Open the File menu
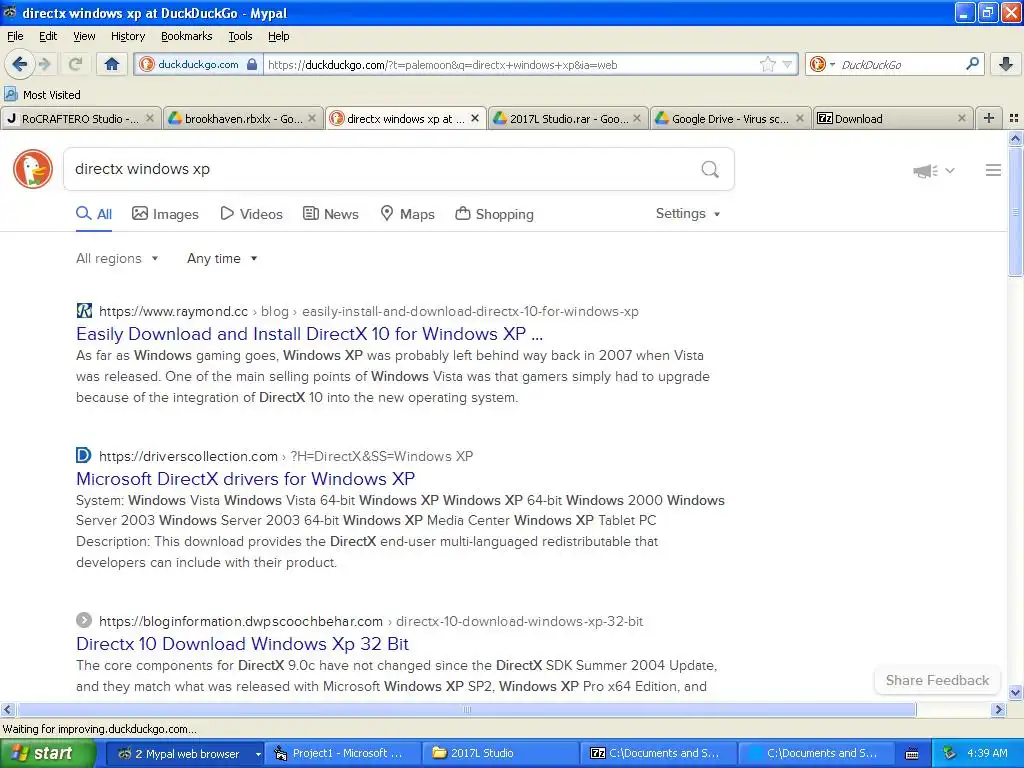This screenshot has height=768, width=1024. click(x=15, y=36)
